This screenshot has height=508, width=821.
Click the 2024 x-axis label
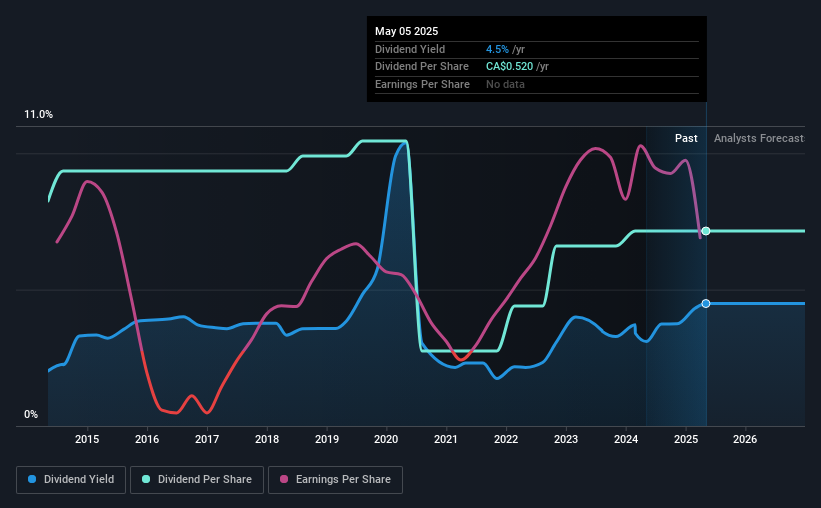626,439
